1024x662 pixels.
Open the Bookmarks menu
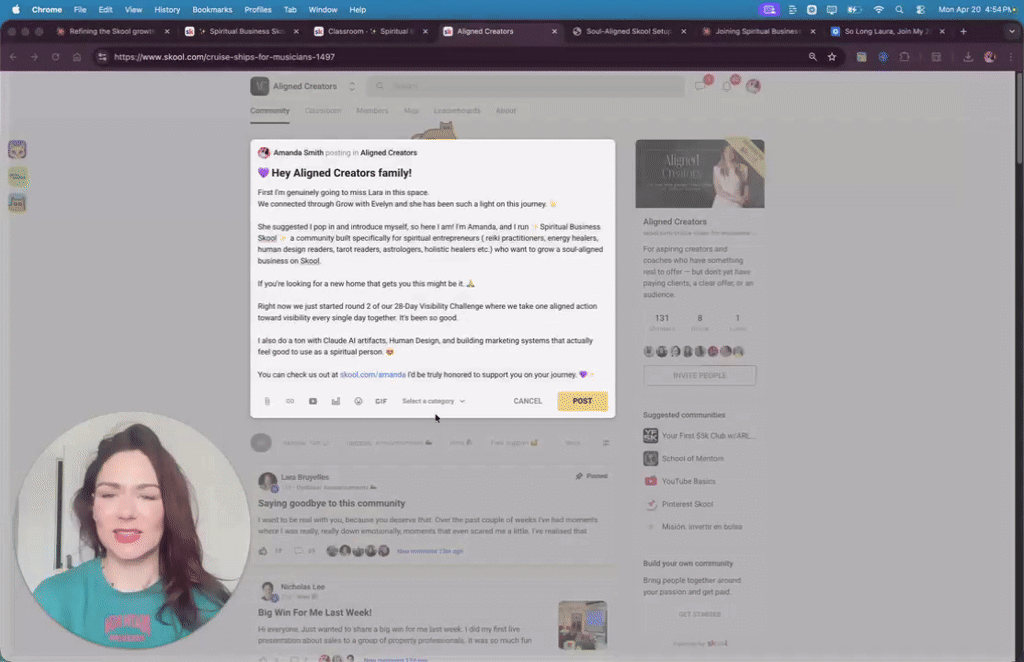[212, 10]
